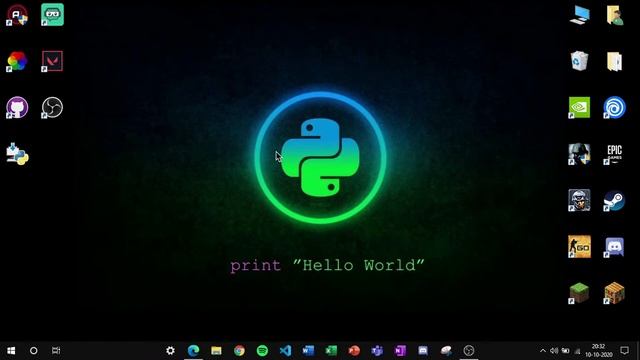Launch Valorant from the desktop
This screenshot has height=360, width=640.
(52, 61)
